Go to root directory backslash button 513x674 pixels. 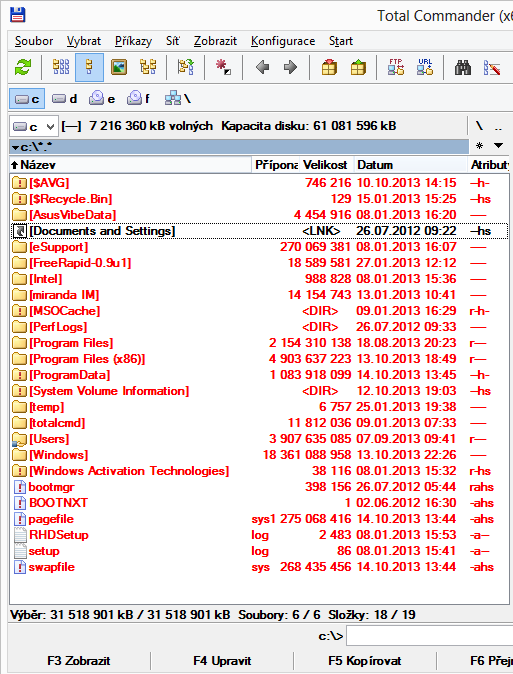click(479, 126)
